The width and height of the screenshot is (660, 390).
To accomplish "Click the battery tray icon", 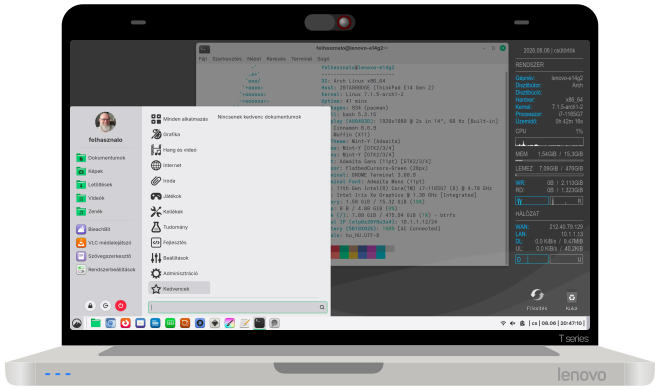I will tap(522, 323).
